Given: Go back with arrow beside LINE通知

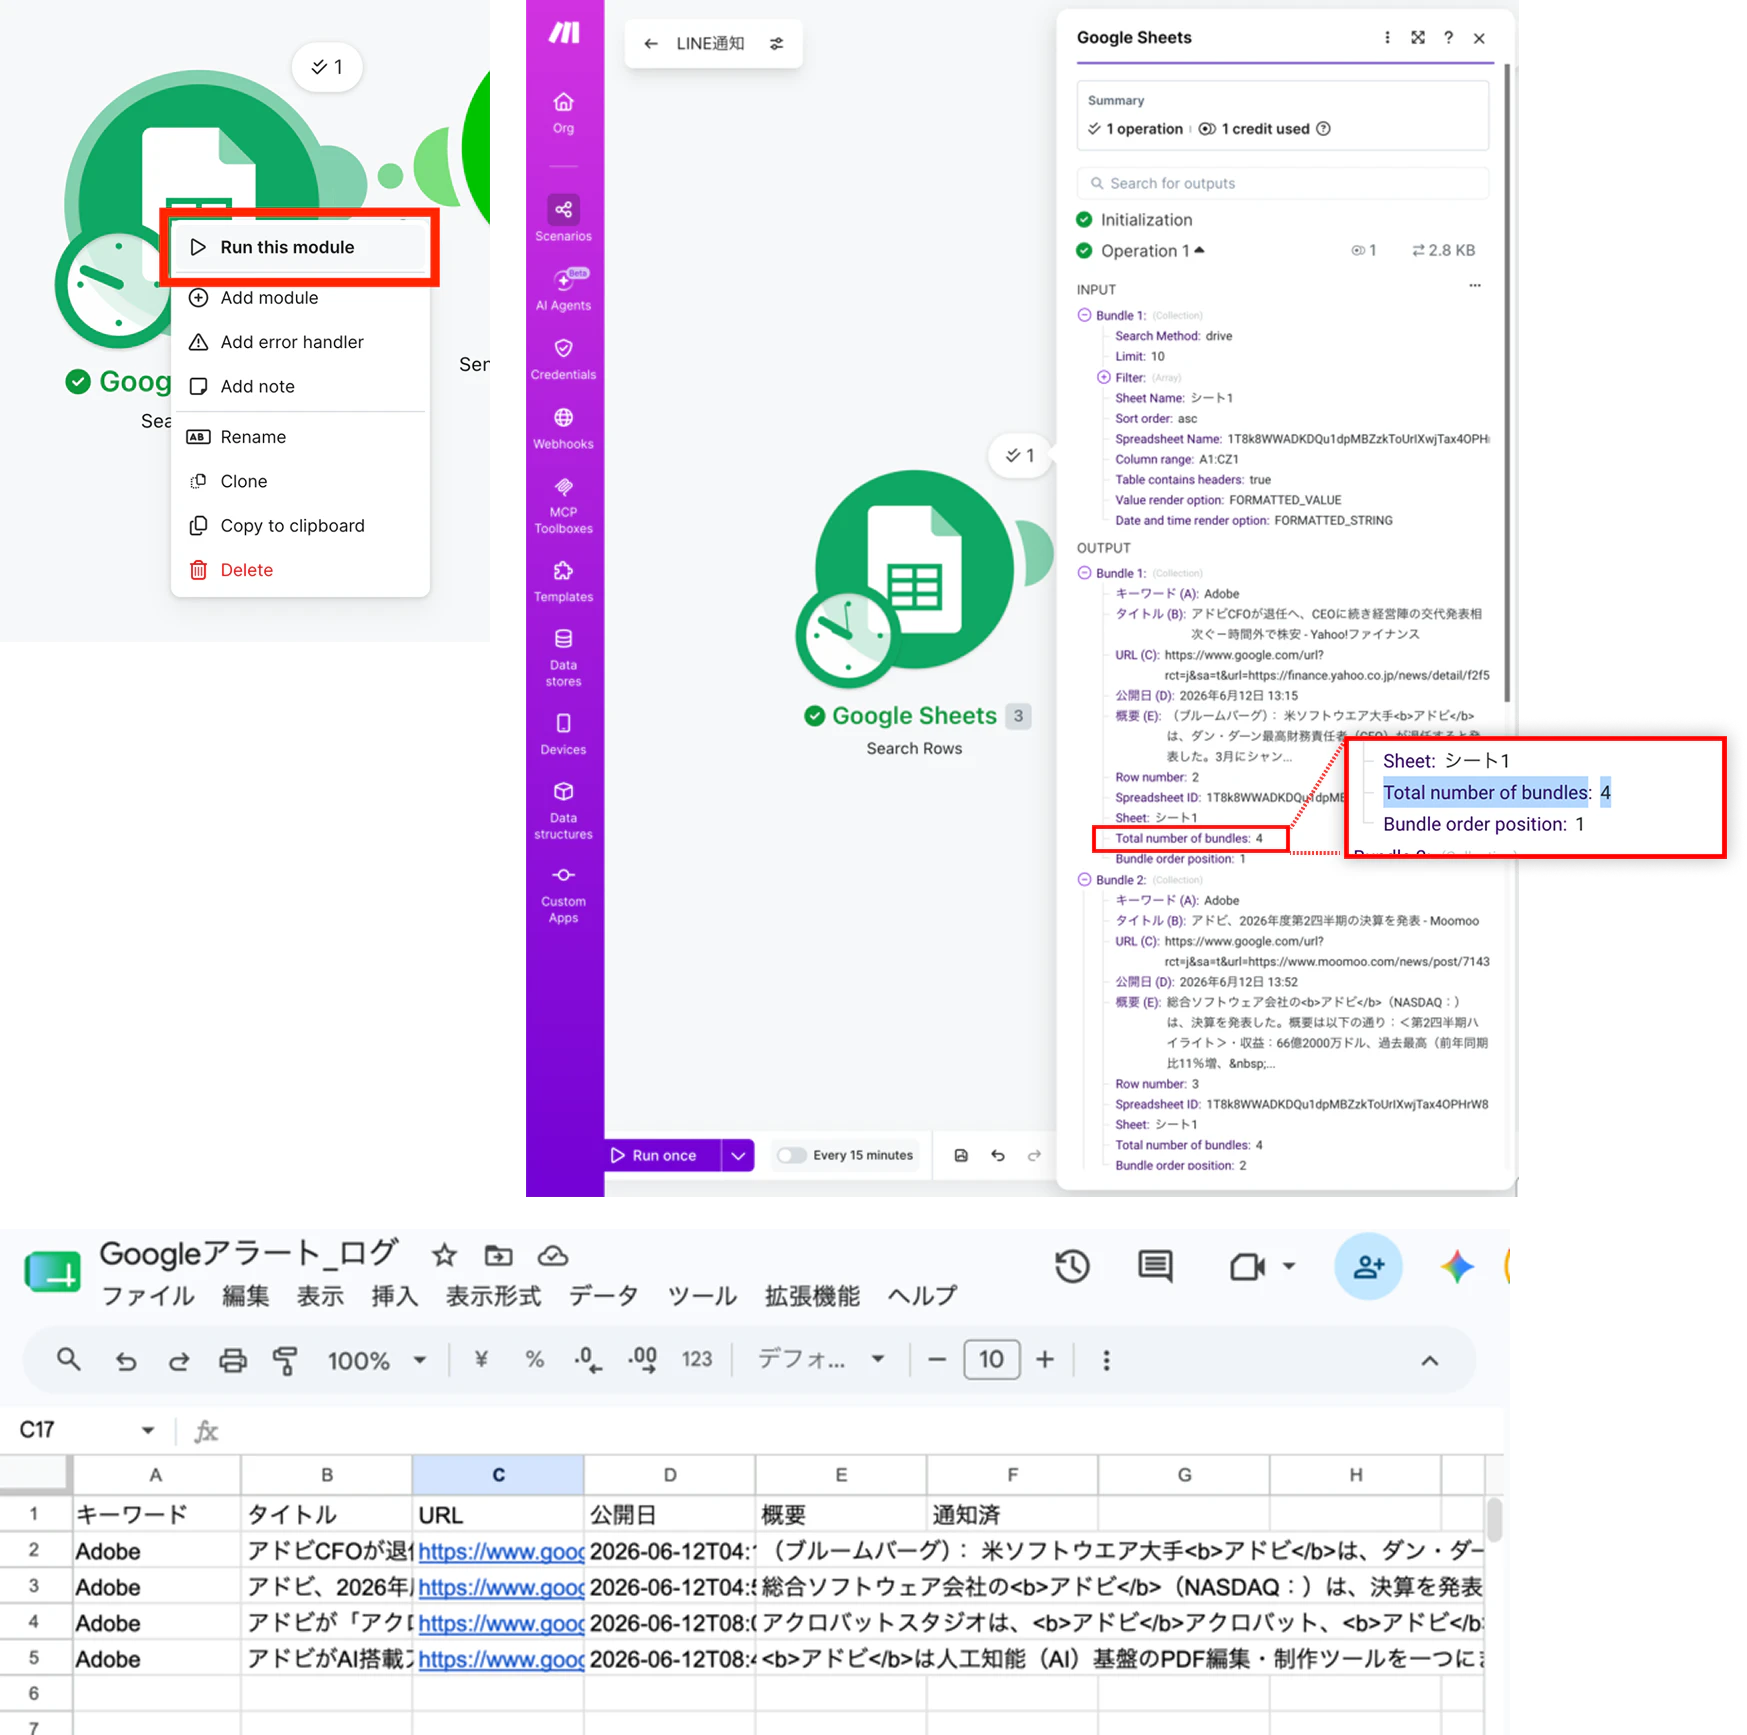Looking at the screenshot, I should pos(651,43).
